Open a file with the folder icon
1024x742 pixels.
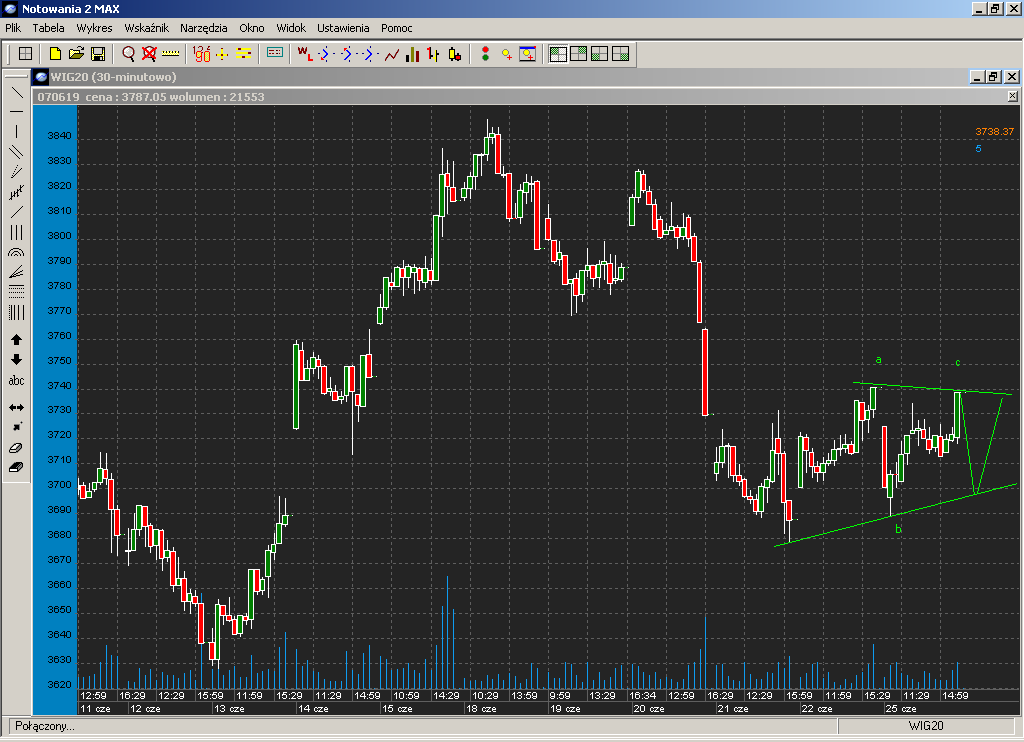77,53
